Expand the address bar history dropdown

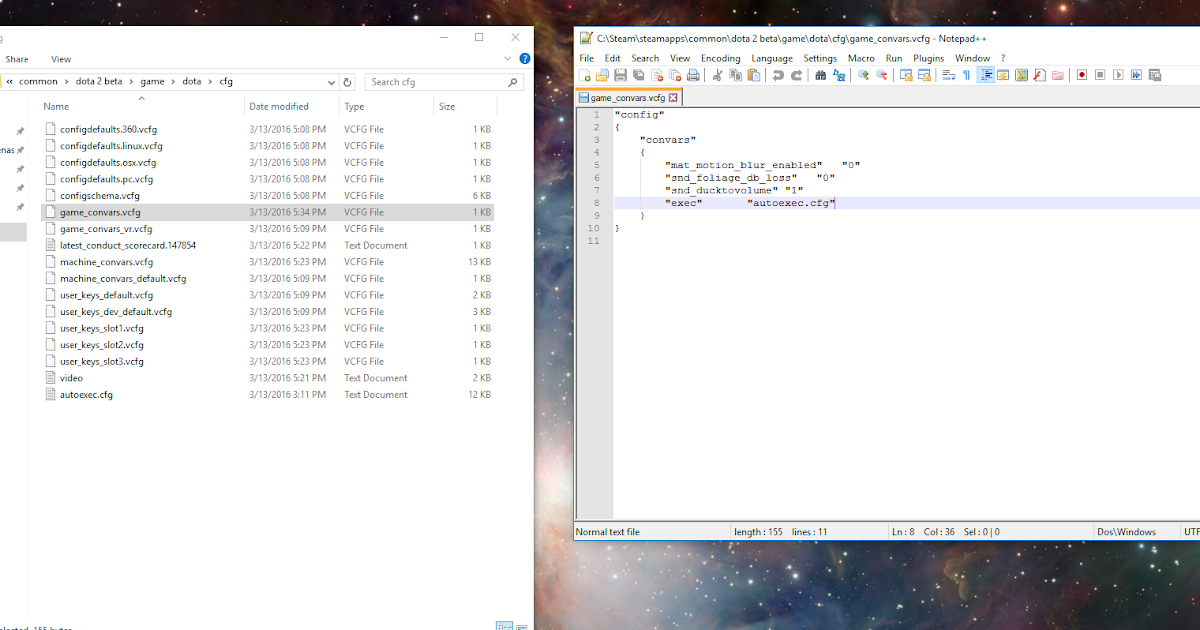coord(331,82)
